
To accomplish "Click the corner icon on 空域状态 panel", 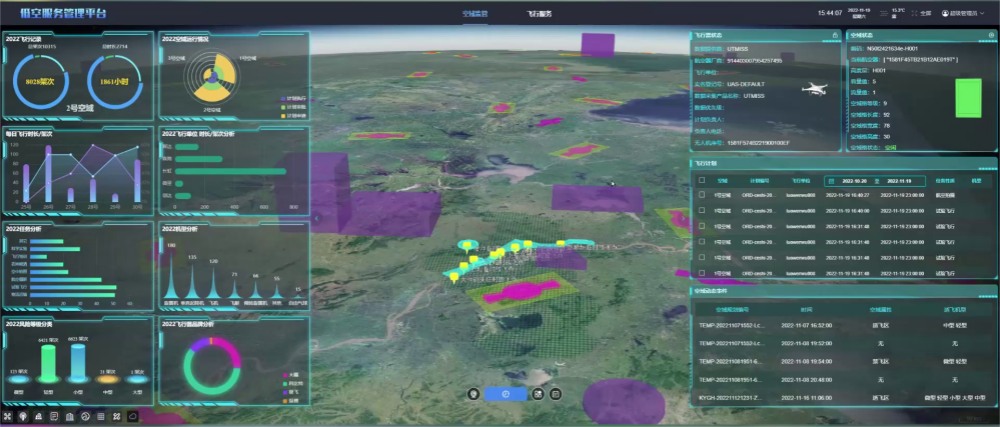I will (x=990, y=36).
